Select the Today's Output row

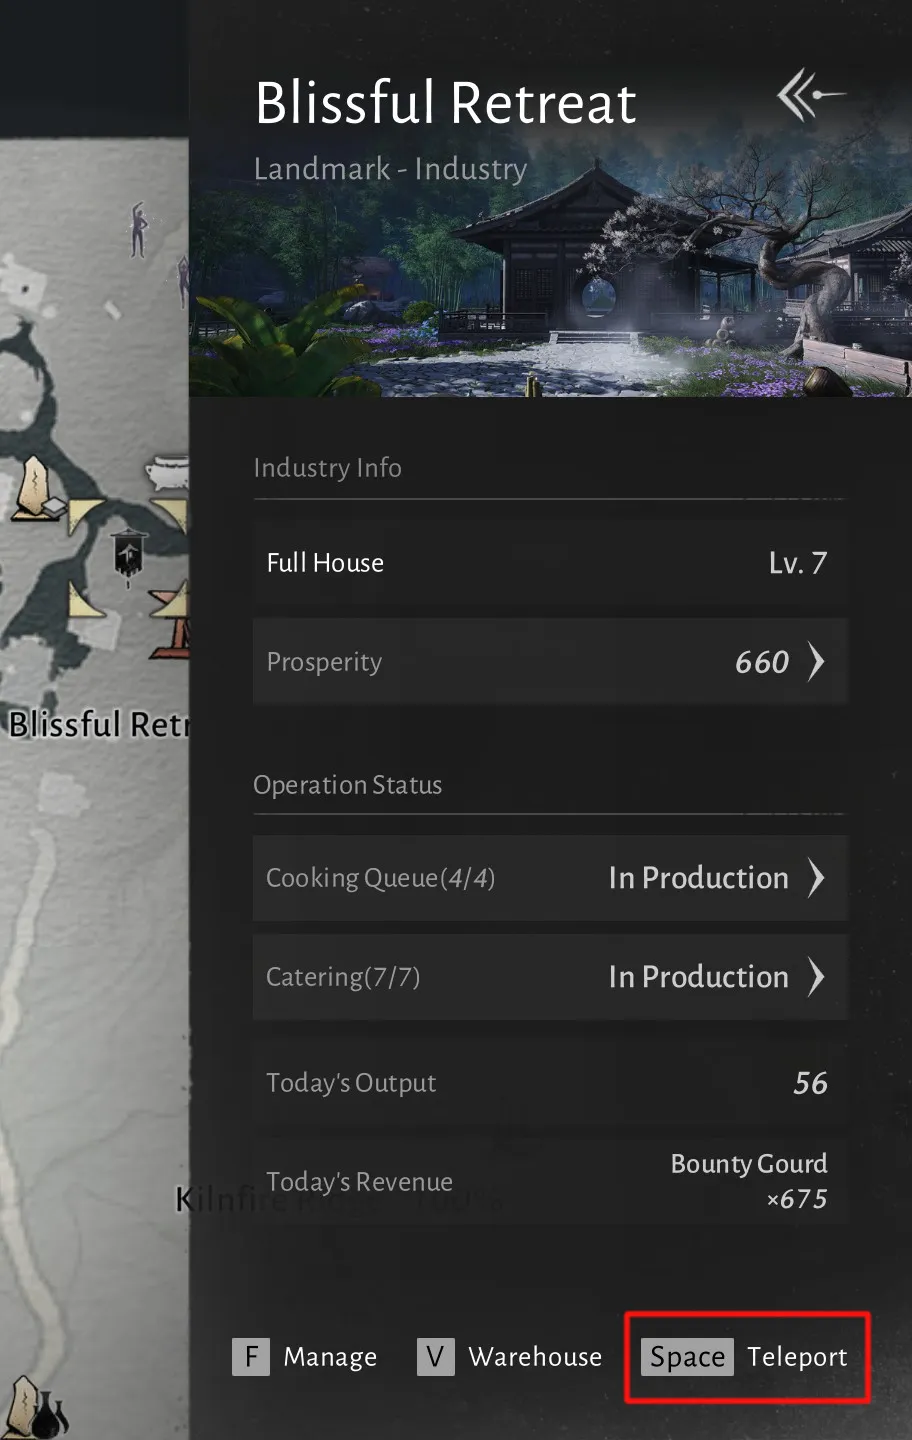tap(550, 1083)
